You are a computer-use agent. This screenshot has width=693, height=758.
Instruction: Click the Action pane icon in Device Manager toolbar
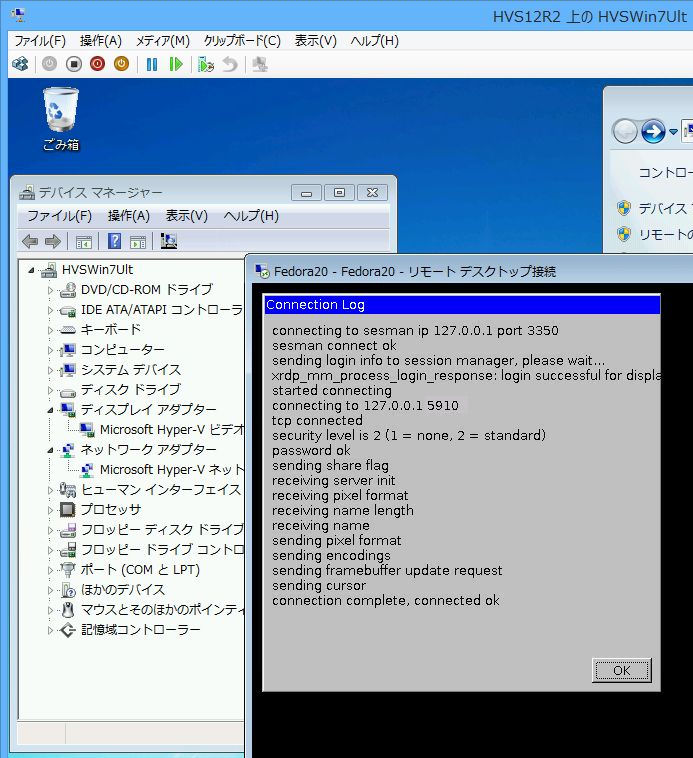[138, 241]
